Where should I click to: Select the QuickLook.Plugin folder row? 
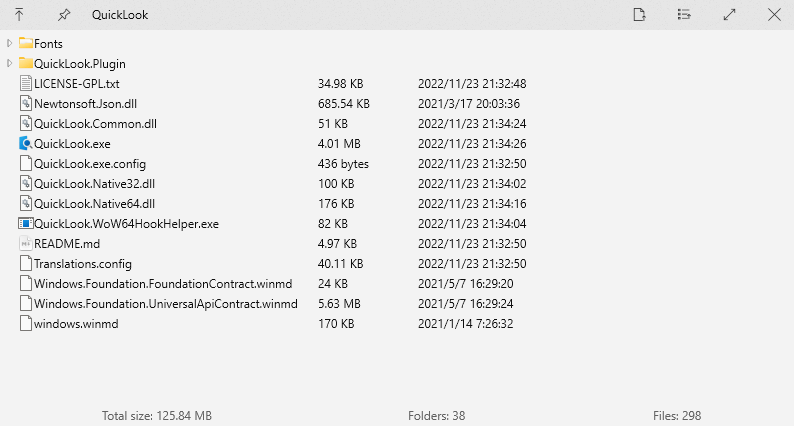coord(397,63)
